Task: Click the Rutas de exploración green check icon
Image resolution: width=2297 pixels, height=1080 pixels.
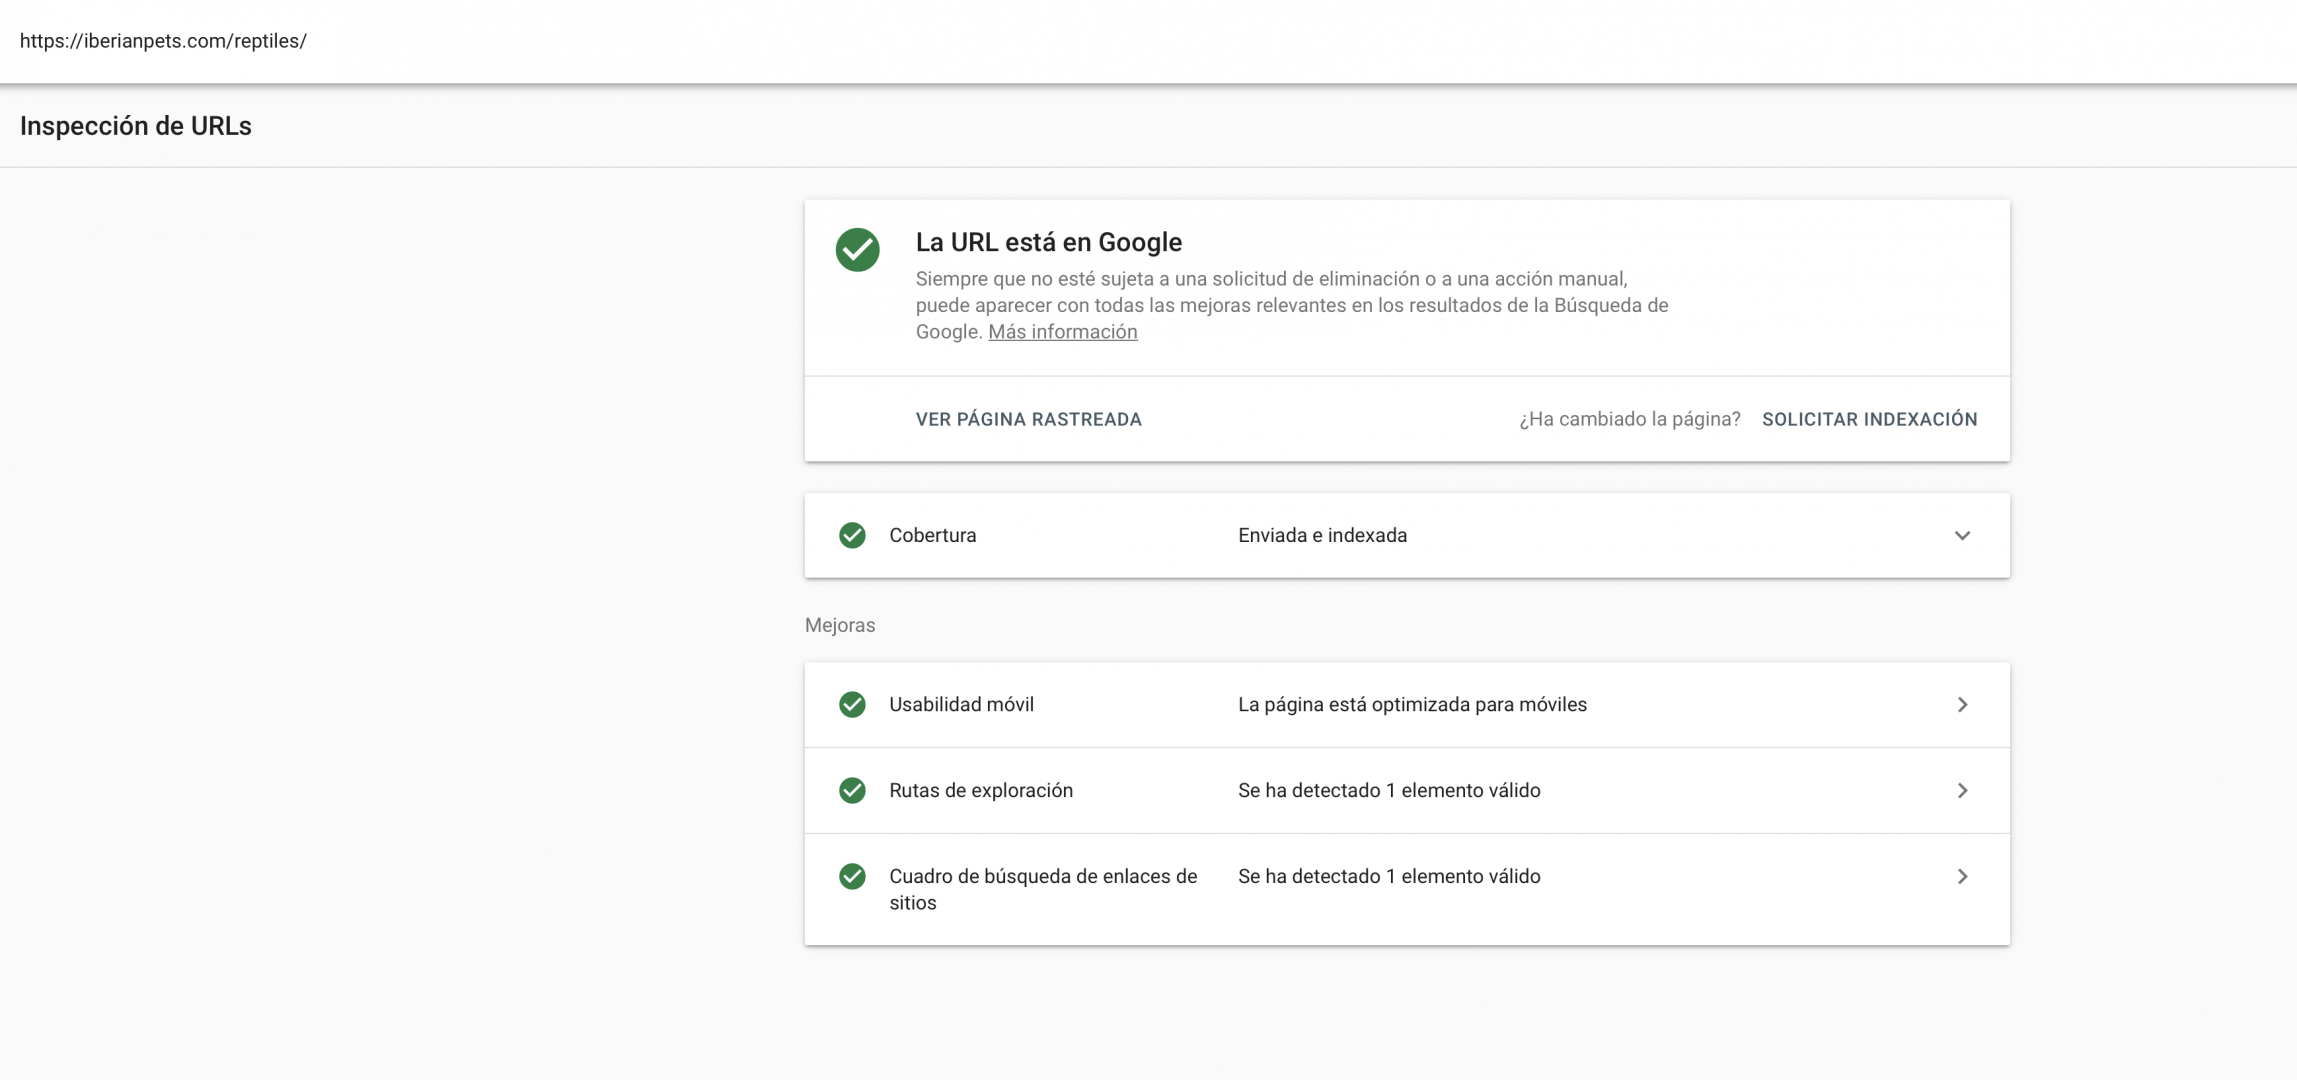Action: 852,791
